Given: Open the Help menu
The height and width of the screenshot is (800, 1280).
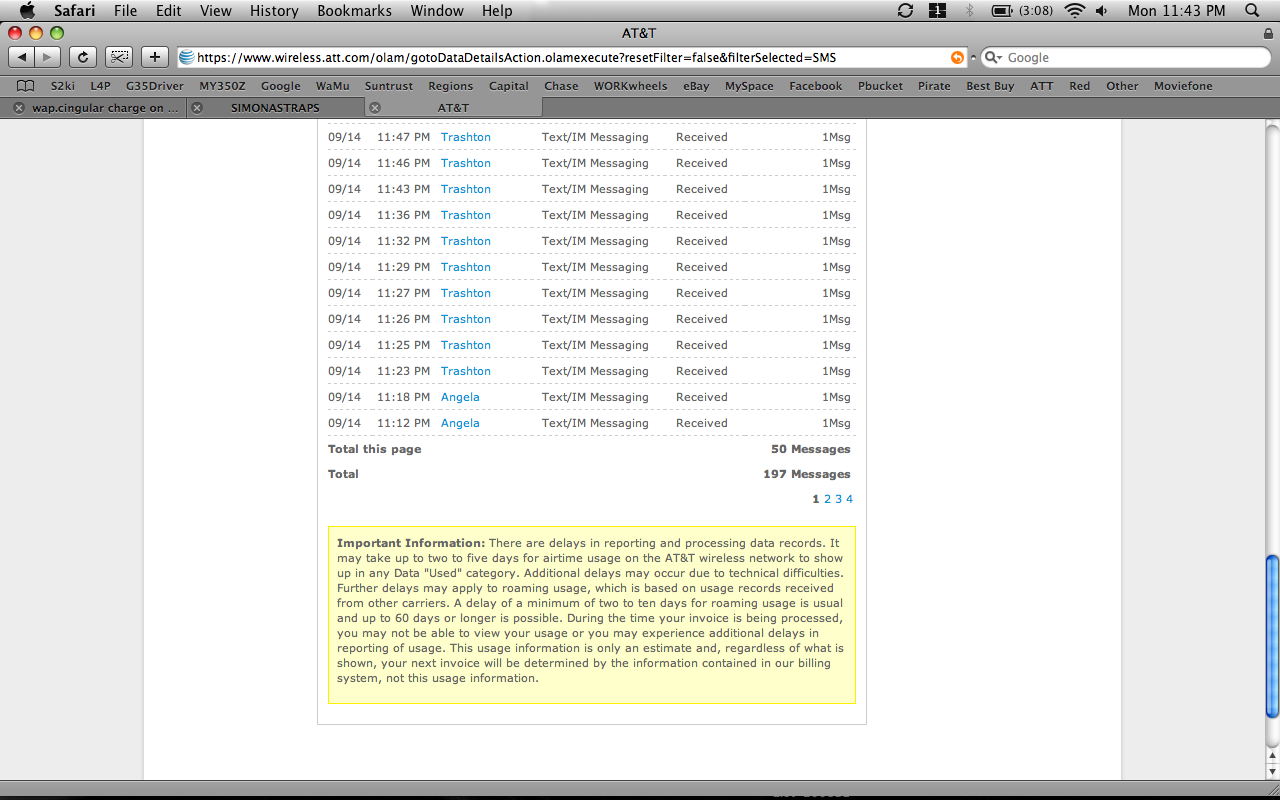Looking at the screenshot, I should coord(497,11).
